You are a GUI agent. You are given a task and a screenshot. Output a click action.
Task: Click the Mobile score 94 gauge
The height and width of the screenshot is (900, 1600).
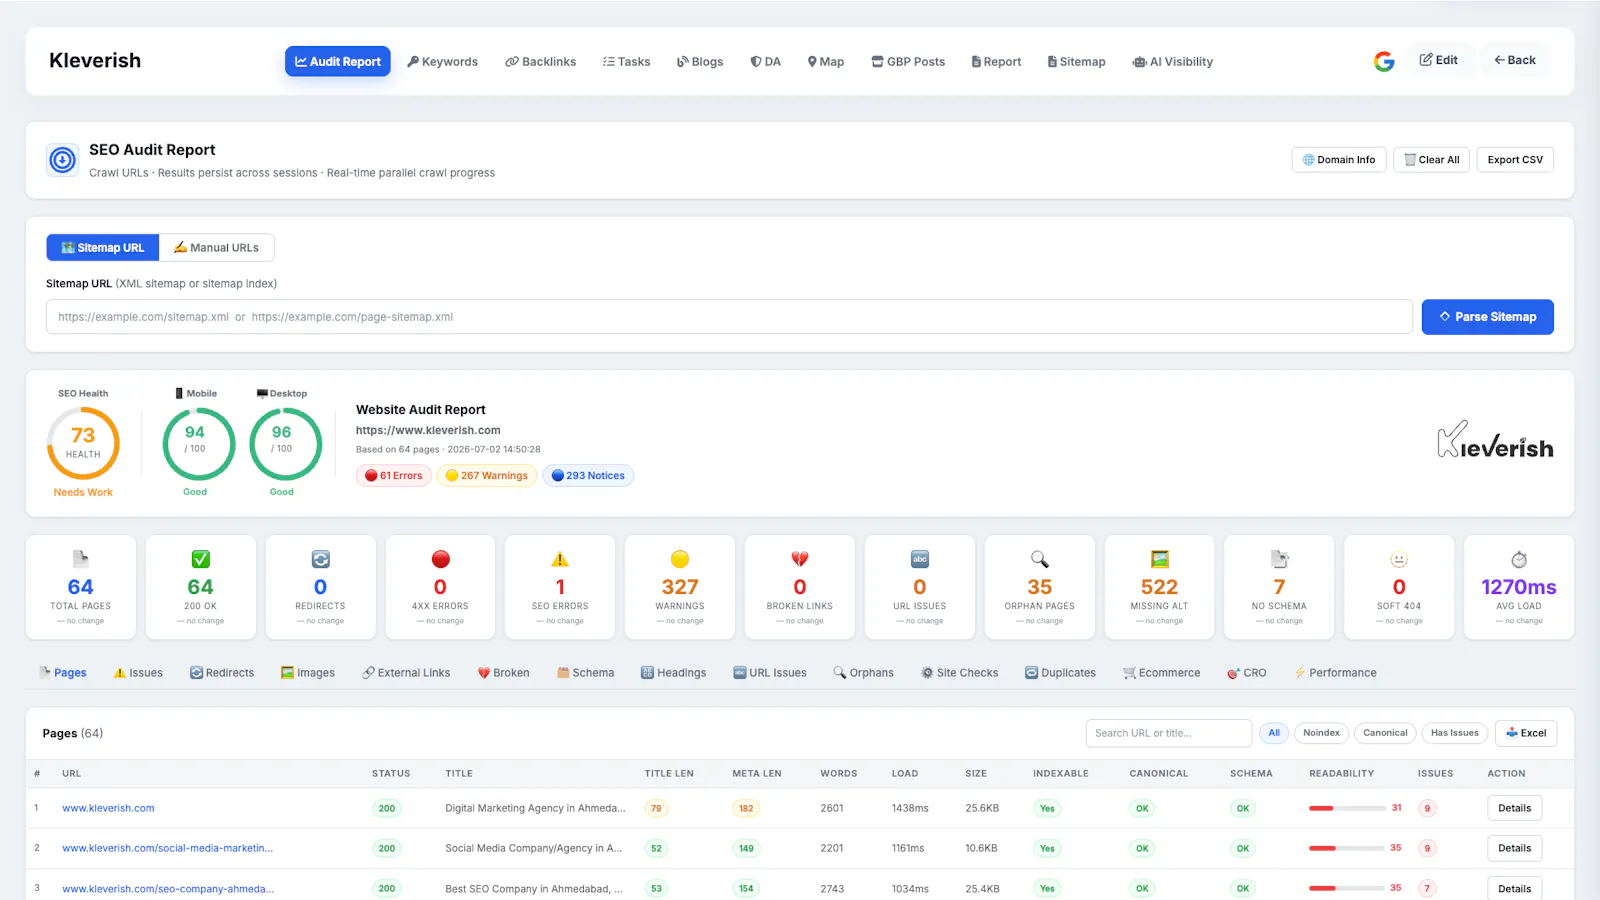(199, 444)
